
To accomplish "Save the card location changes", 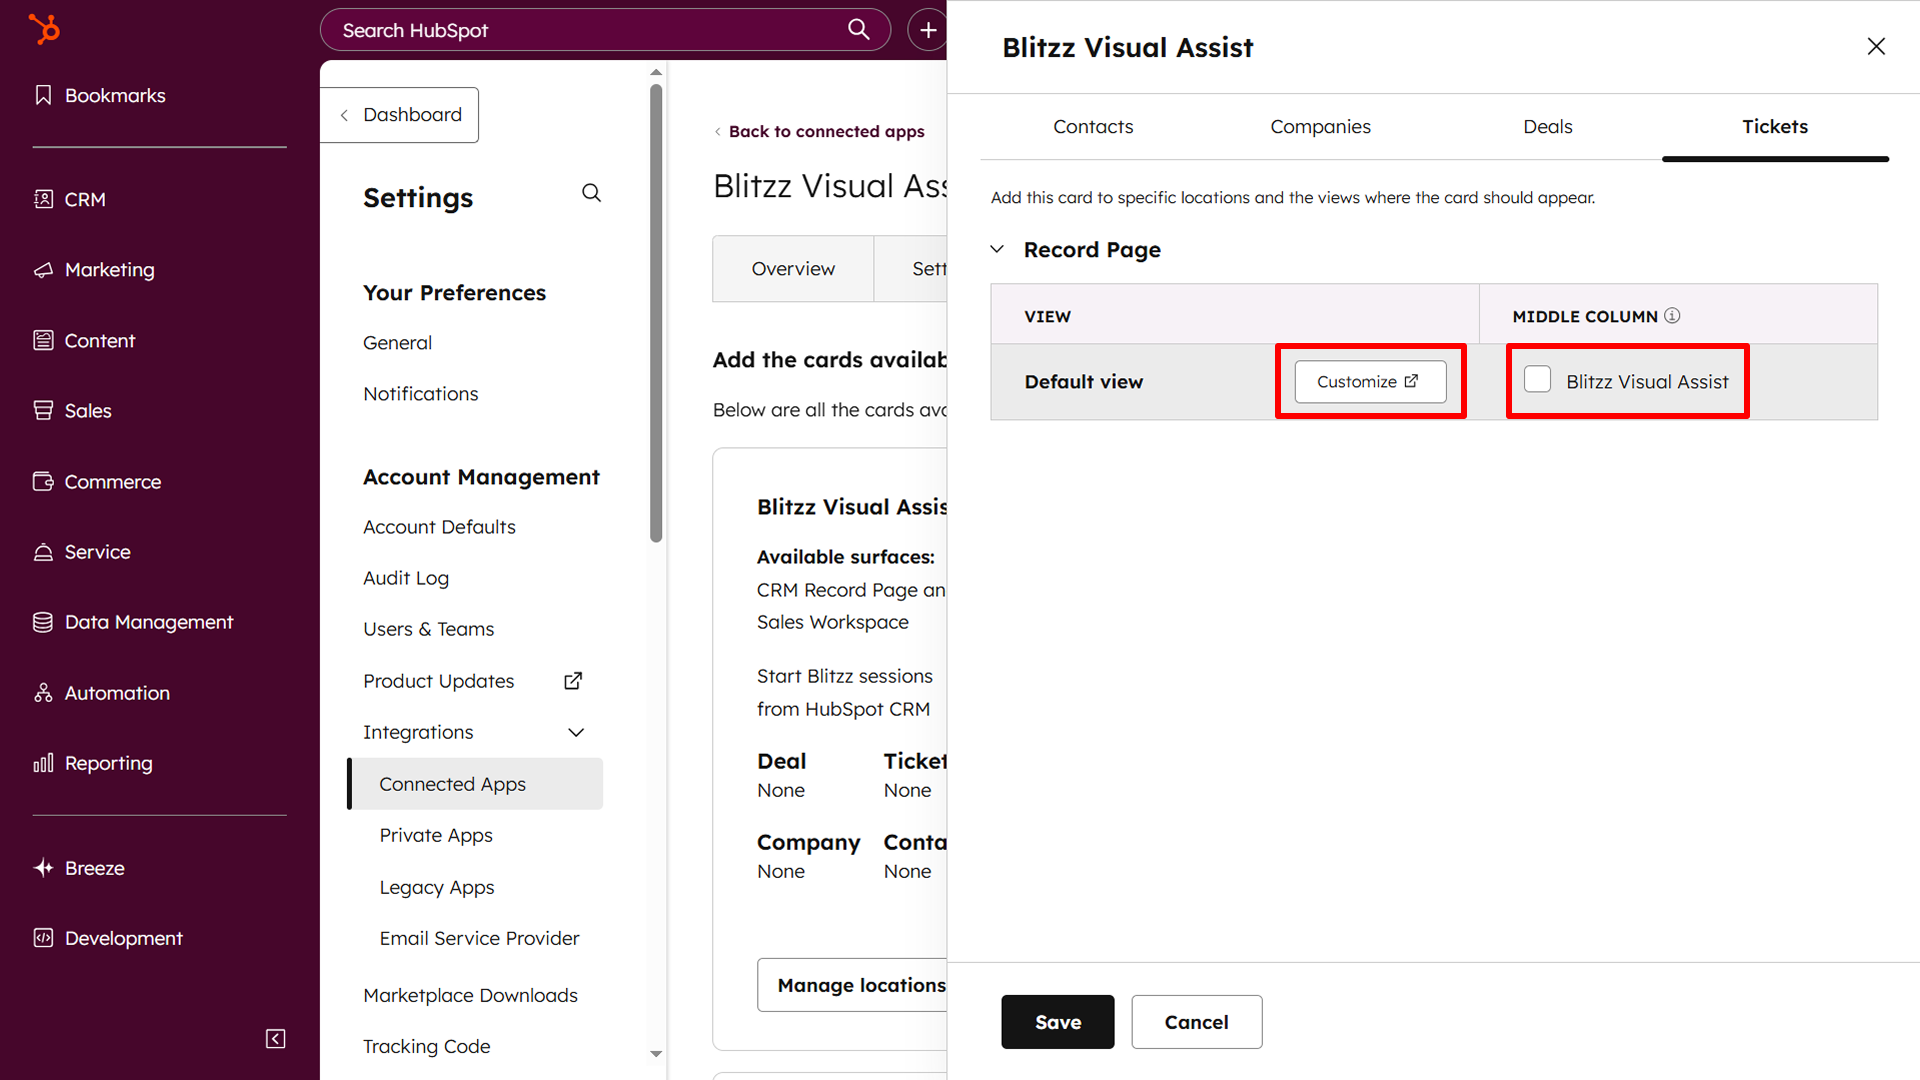I will tap(1057, 1022).
